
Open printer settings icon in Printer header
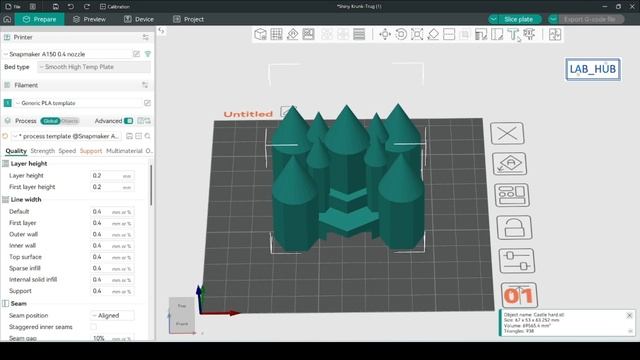(145, 37)
